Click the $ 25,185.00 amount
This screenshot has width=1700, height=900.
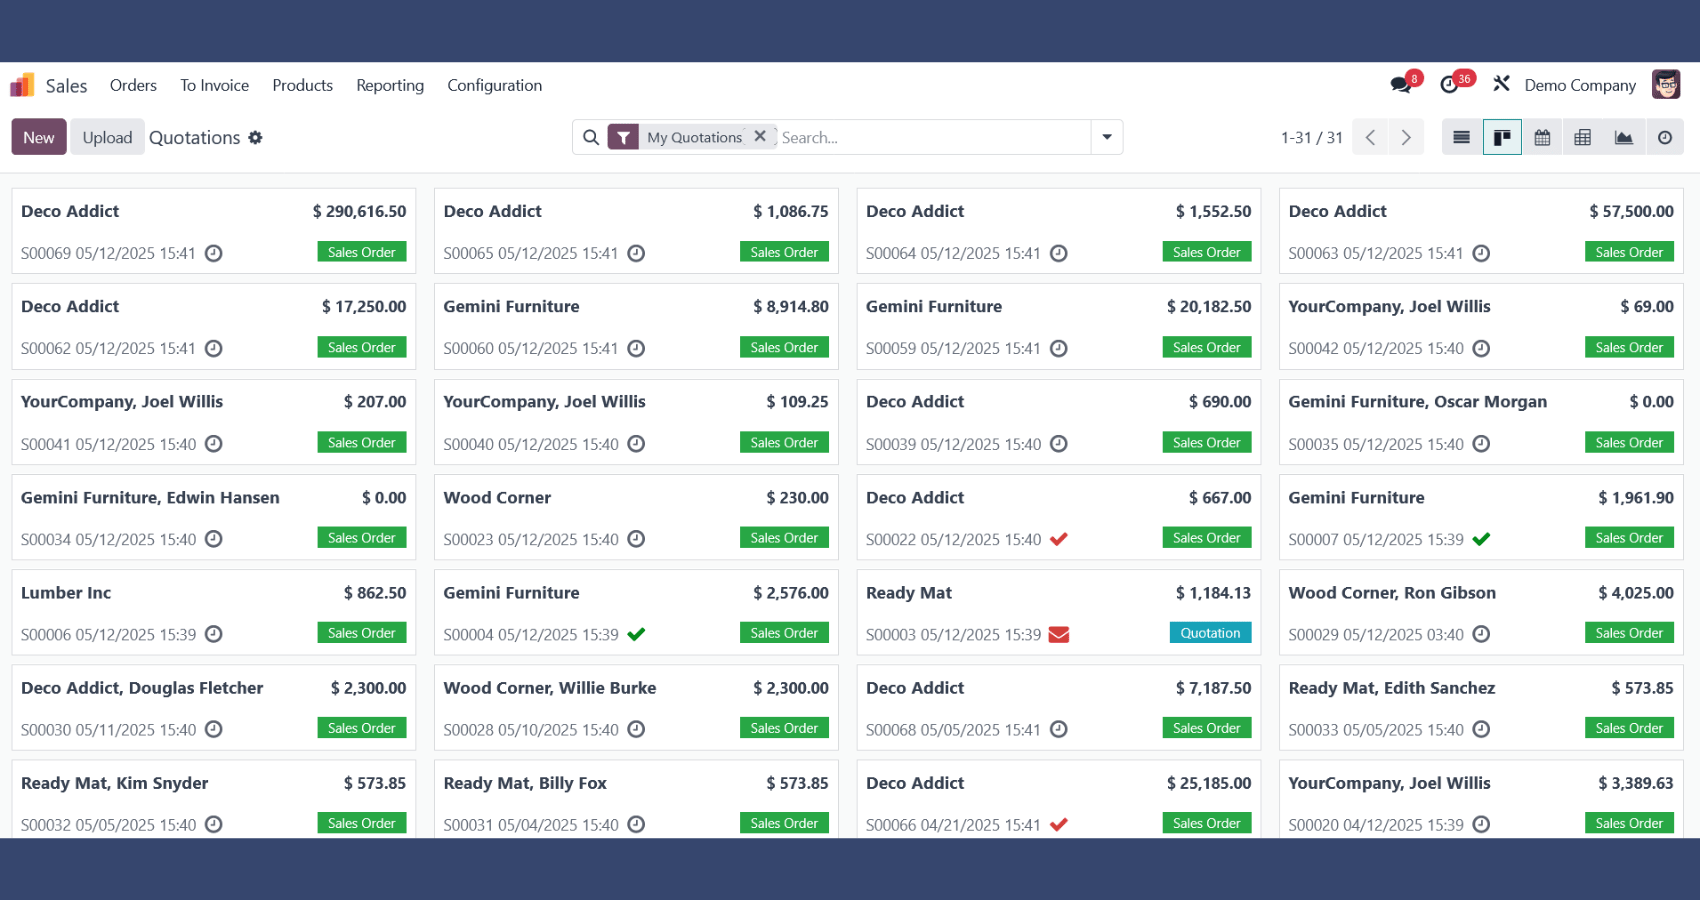point(1209,783)
